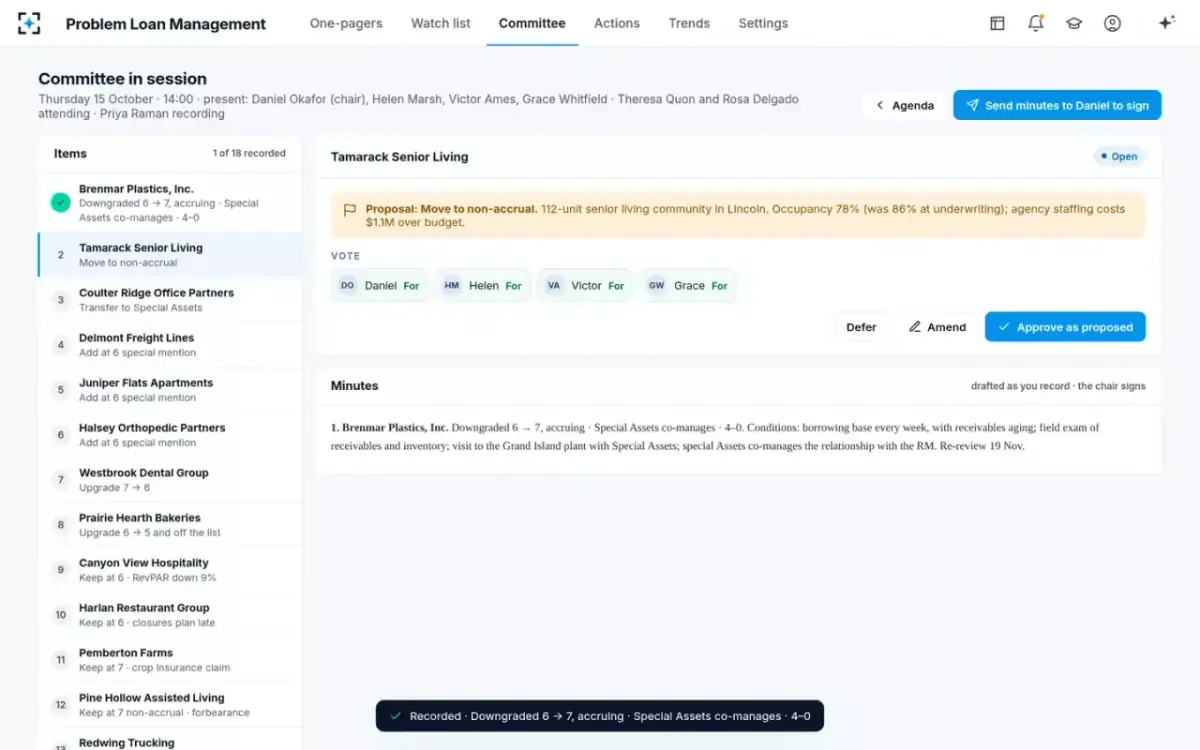1200x750 pixels.
Task: Open the Canyon View Hospitality item
Action: 170,570
